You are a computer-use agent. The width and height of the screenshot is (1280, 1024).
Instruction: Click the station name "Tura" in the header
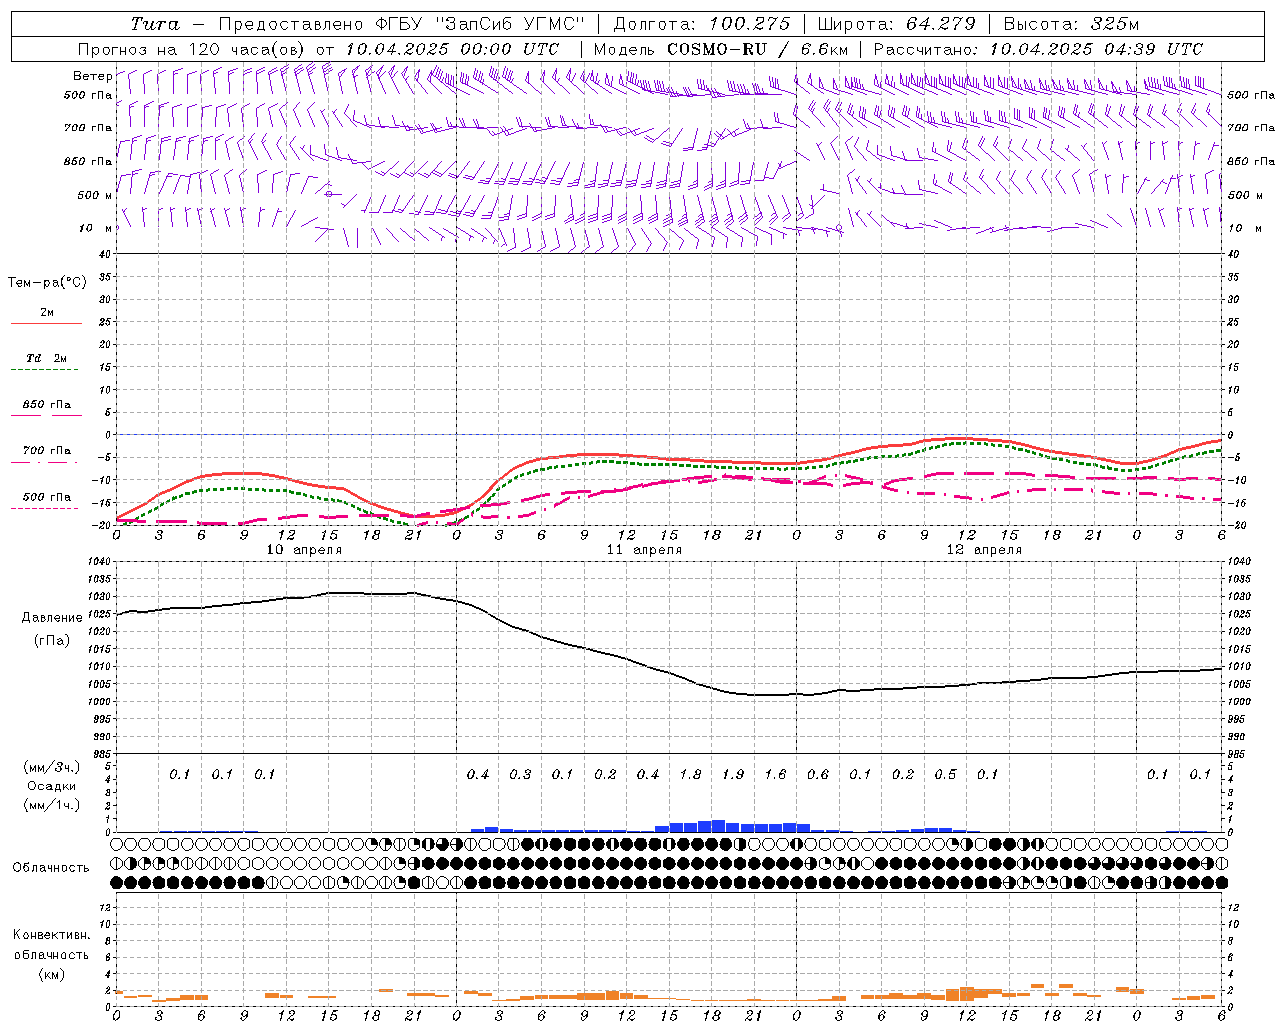(154, 24)
